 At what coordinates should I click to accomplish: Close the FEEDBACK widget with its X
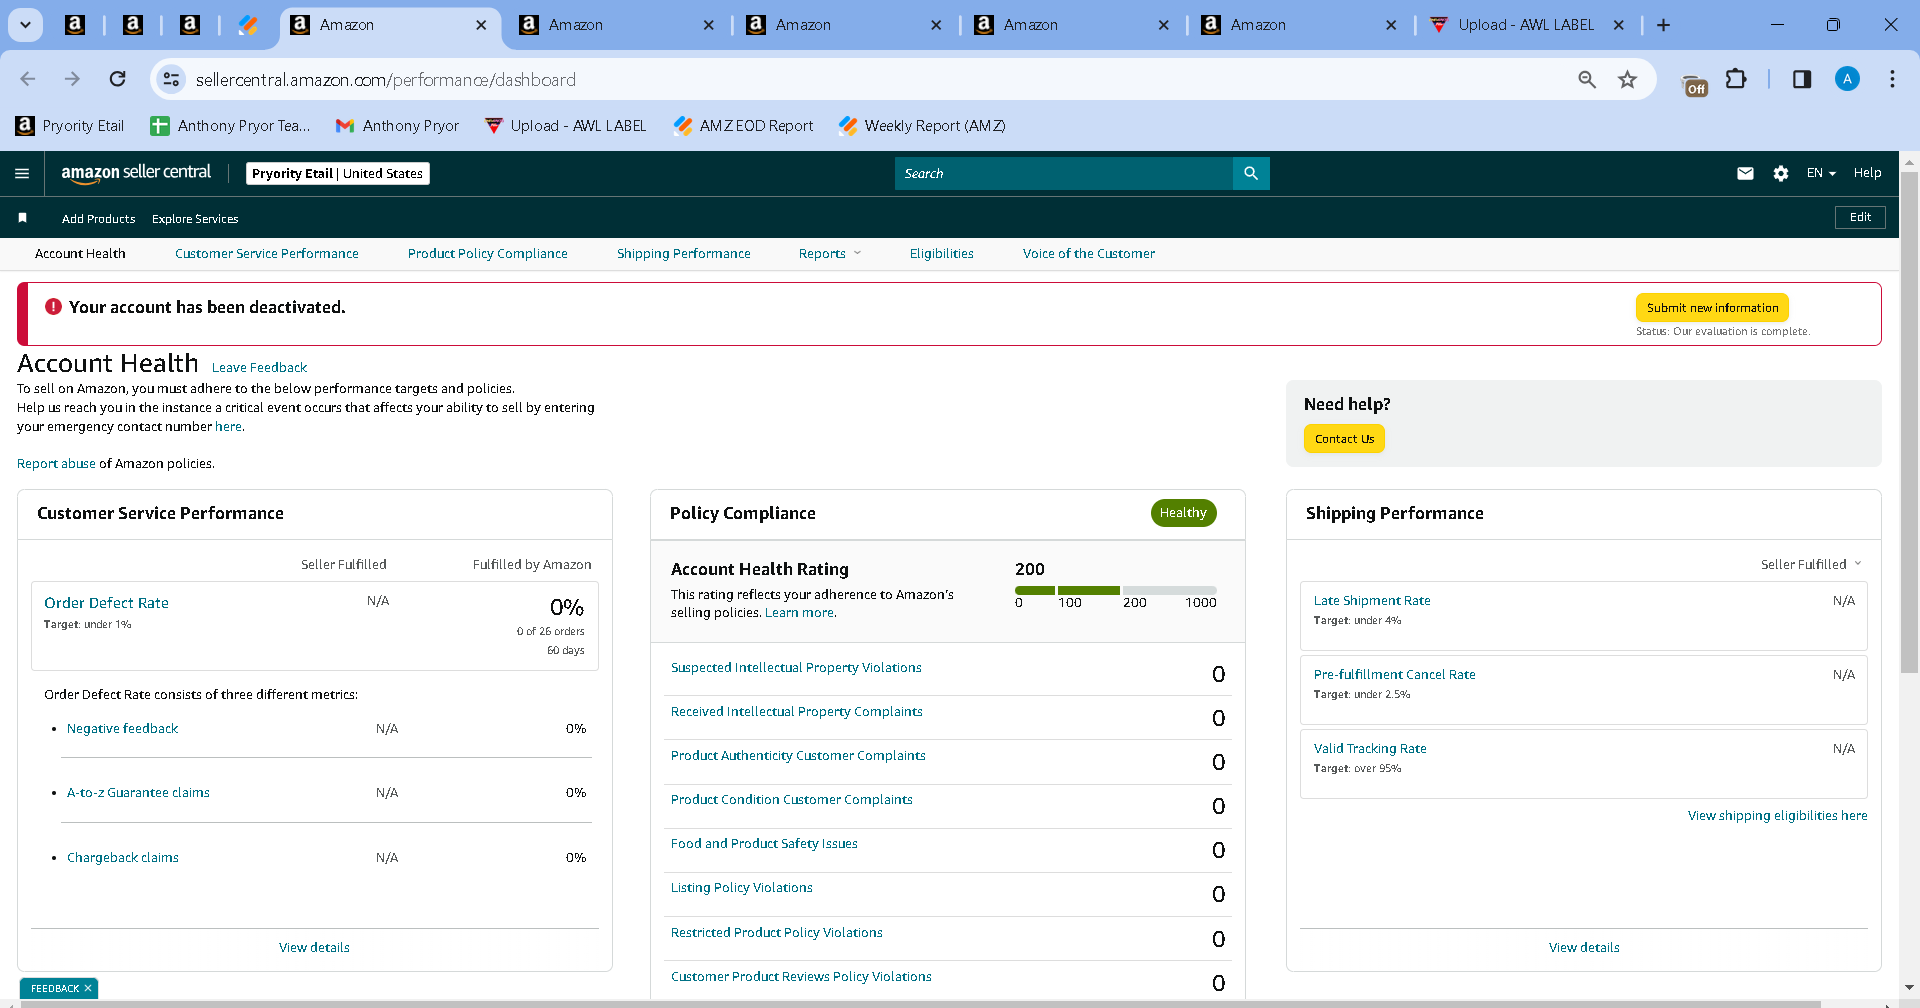(88, 988)
